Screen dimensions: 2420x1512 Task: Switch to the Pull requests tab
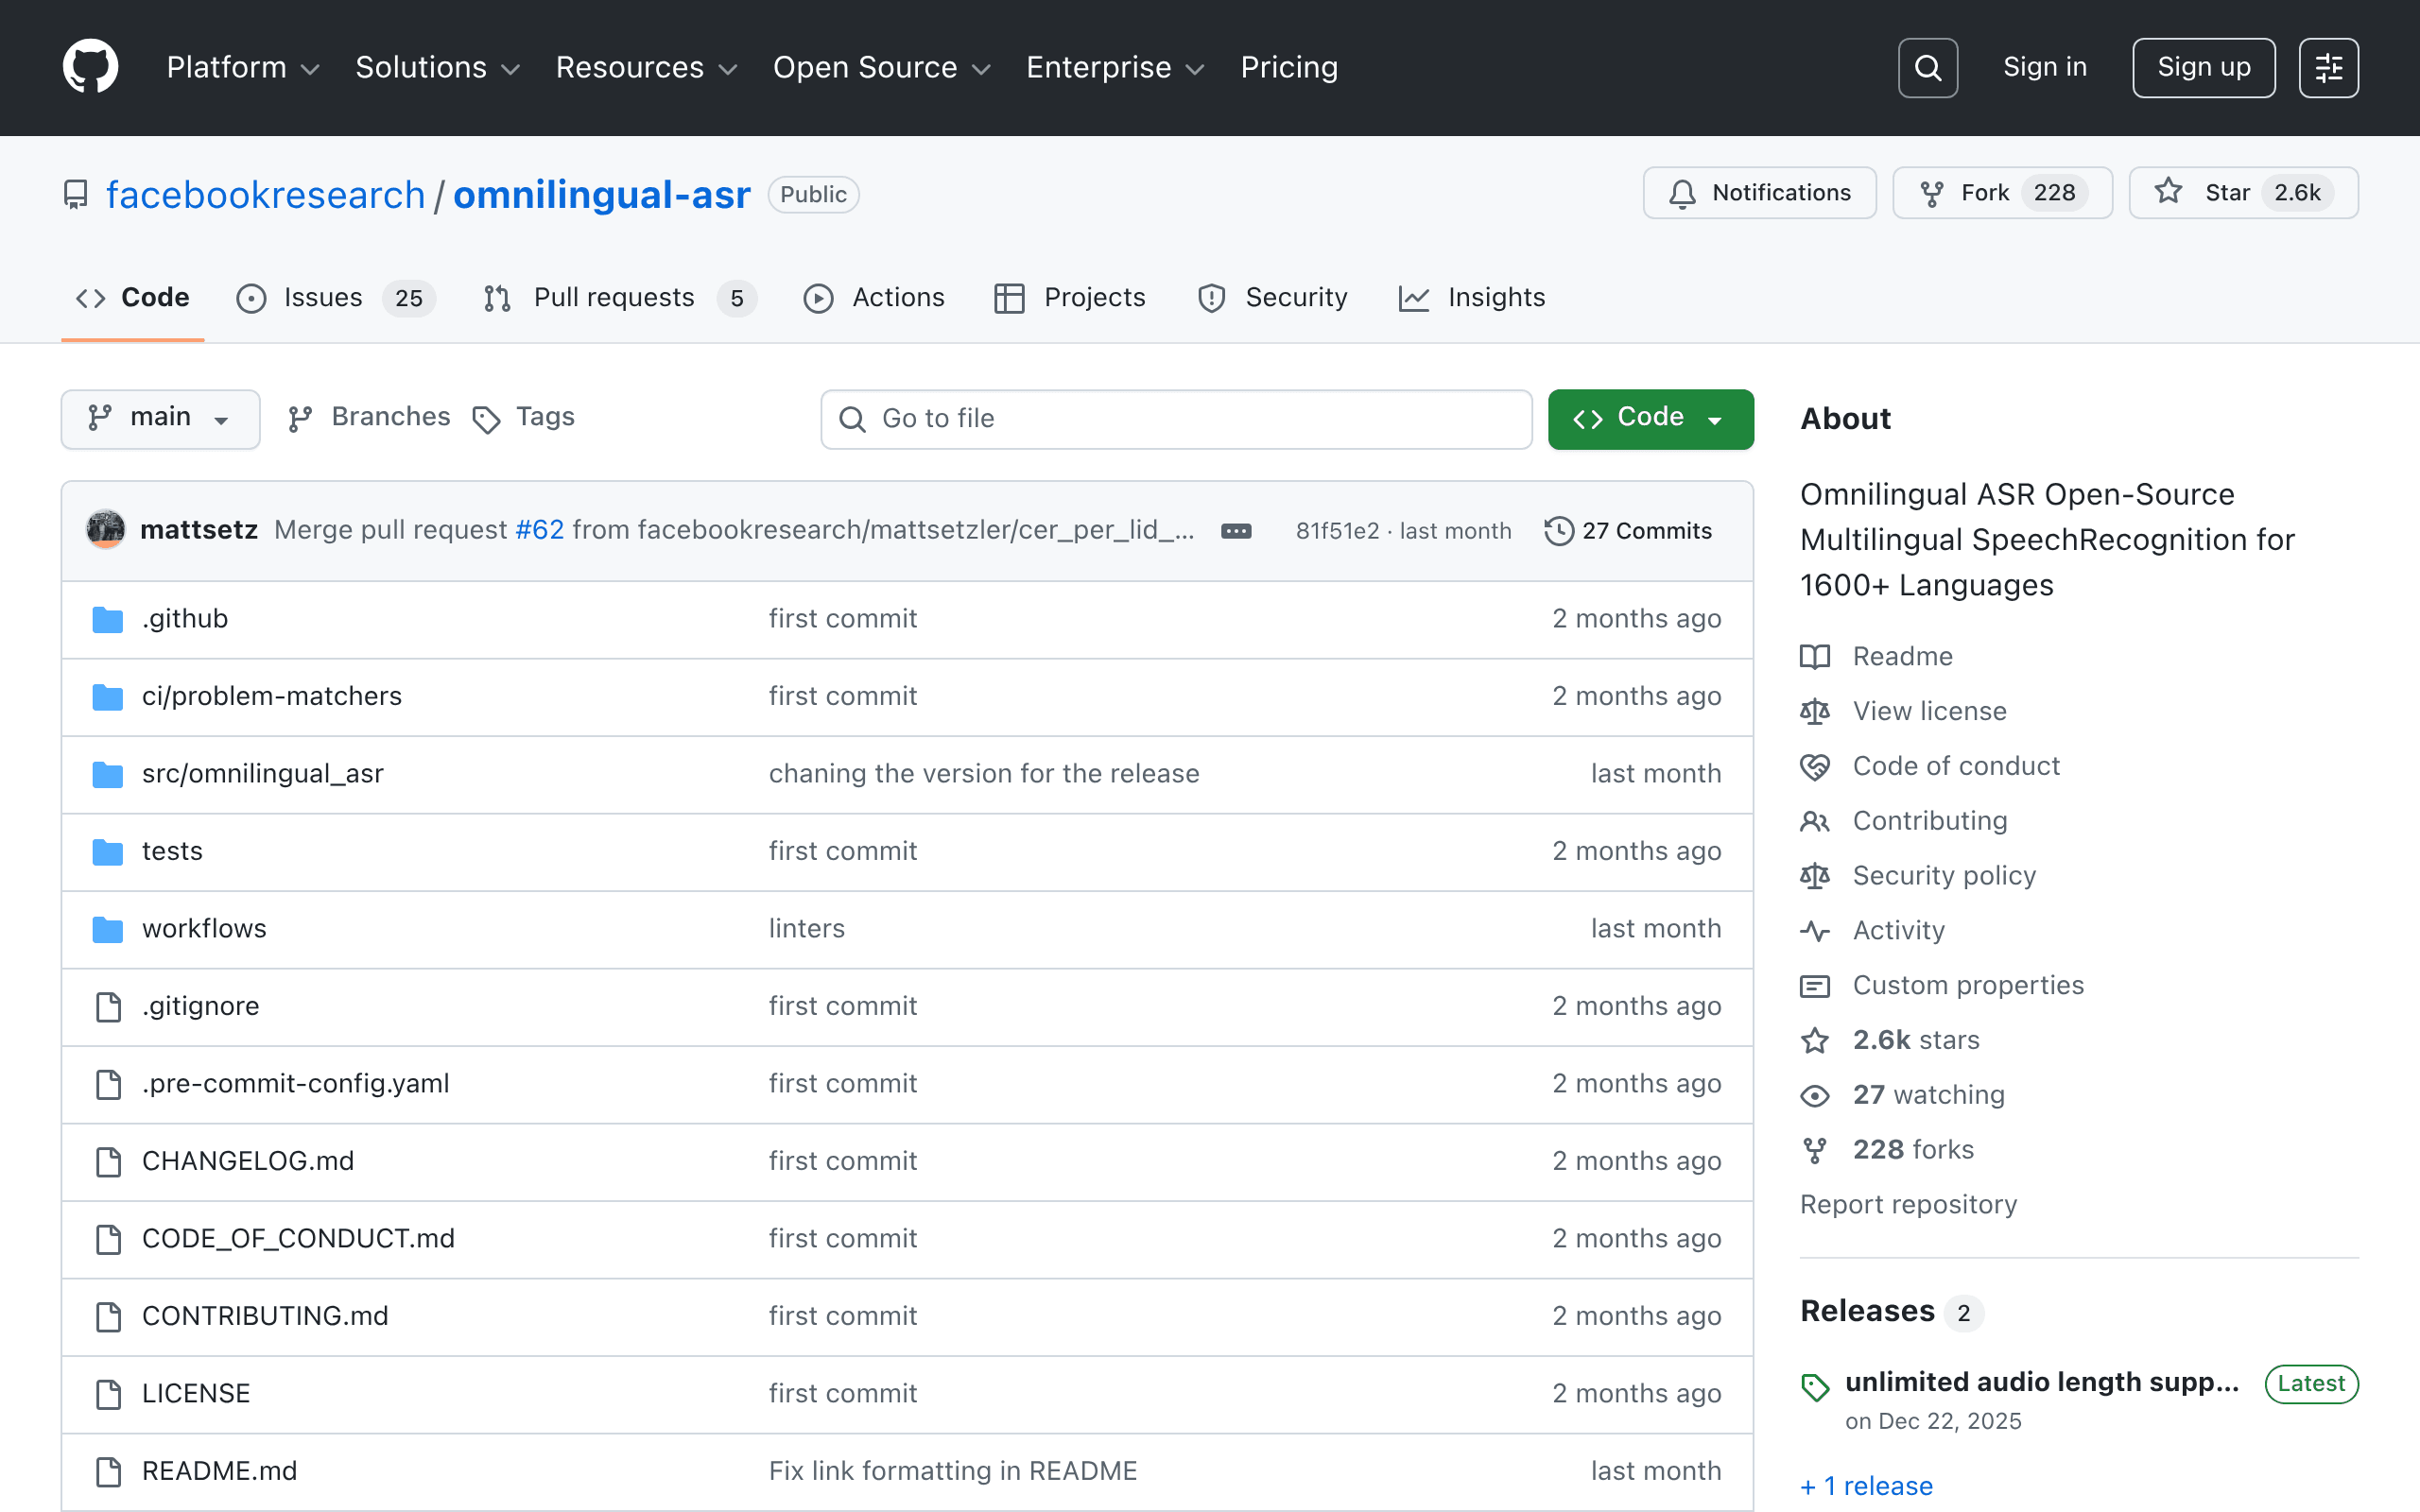tap(619, 298)
